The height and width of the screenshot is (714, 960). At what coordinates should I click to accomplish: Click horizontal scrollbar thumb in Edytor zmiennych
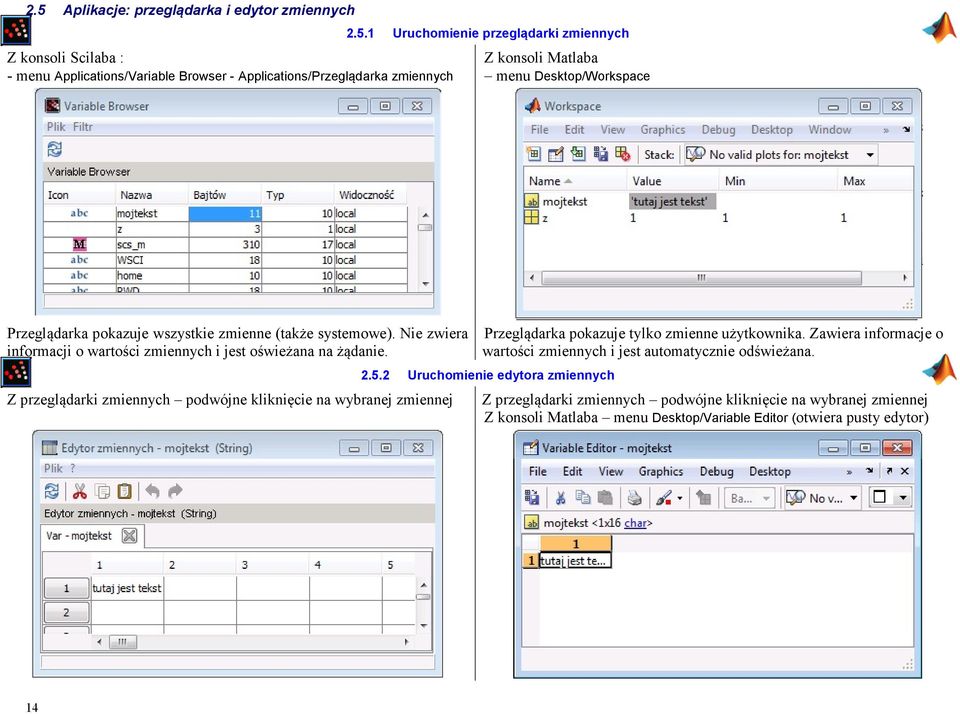point(122,642)
